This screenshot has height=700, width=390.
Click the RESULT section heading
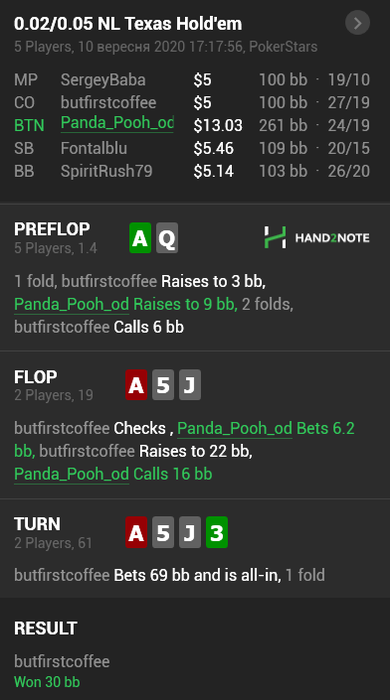click(x=46, y=628)
